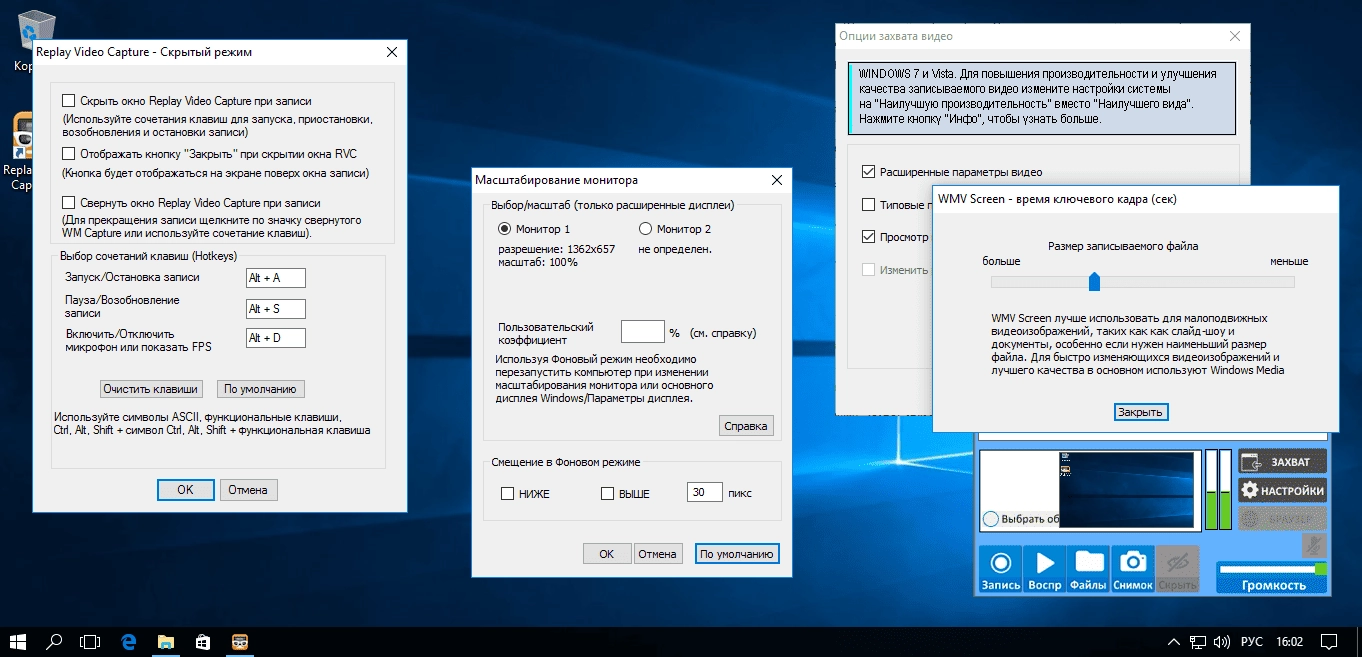
Task: Click the РУС input language indicator
Action: click(x=1252, y=641)
